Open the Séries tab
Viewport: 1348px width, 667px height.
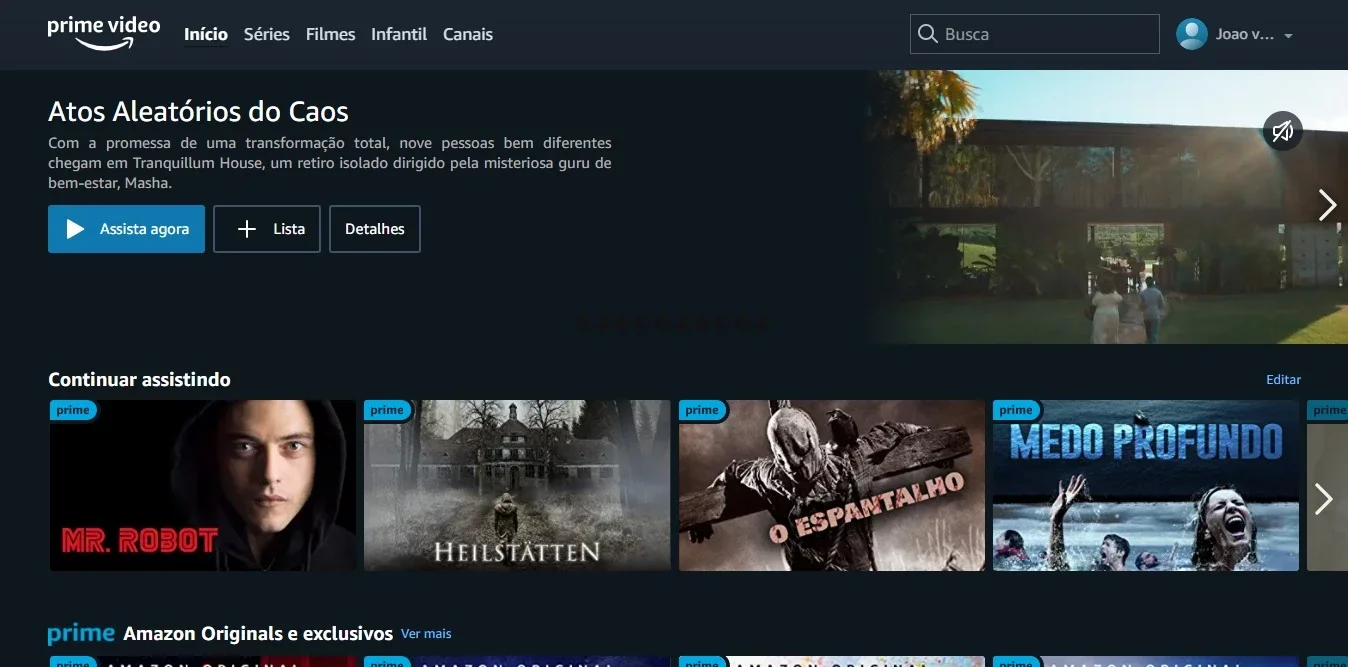pyautogui.click(x=267, y=34)
